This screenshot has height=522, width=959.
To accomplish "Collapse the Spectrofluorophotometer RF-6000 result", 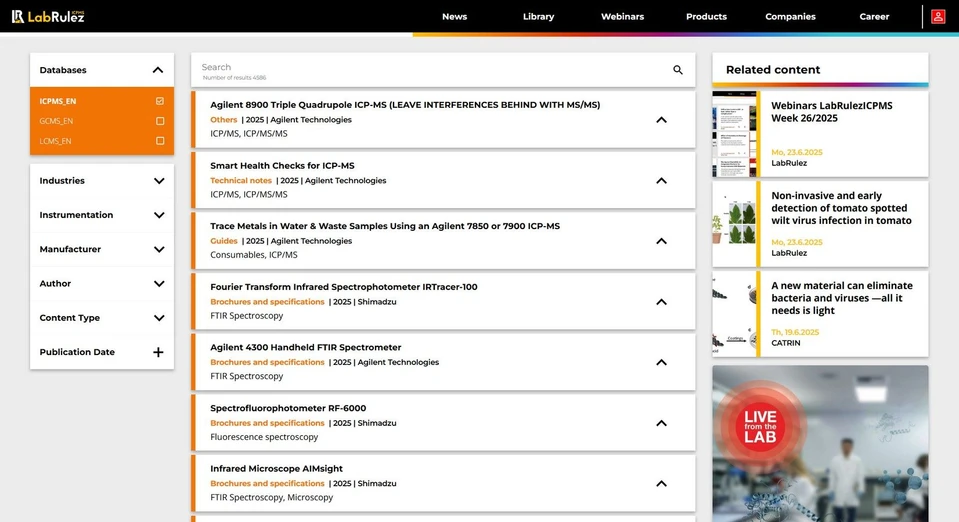I will (x=661, y=423).
